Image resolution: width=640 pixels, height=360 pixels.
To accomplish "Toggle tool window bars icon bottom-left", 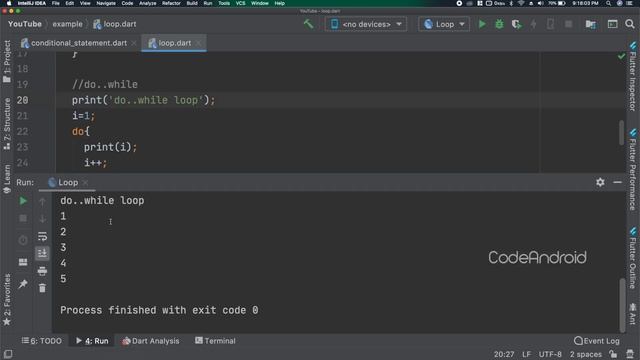I will pyautogui.click(x=8, y=354).
